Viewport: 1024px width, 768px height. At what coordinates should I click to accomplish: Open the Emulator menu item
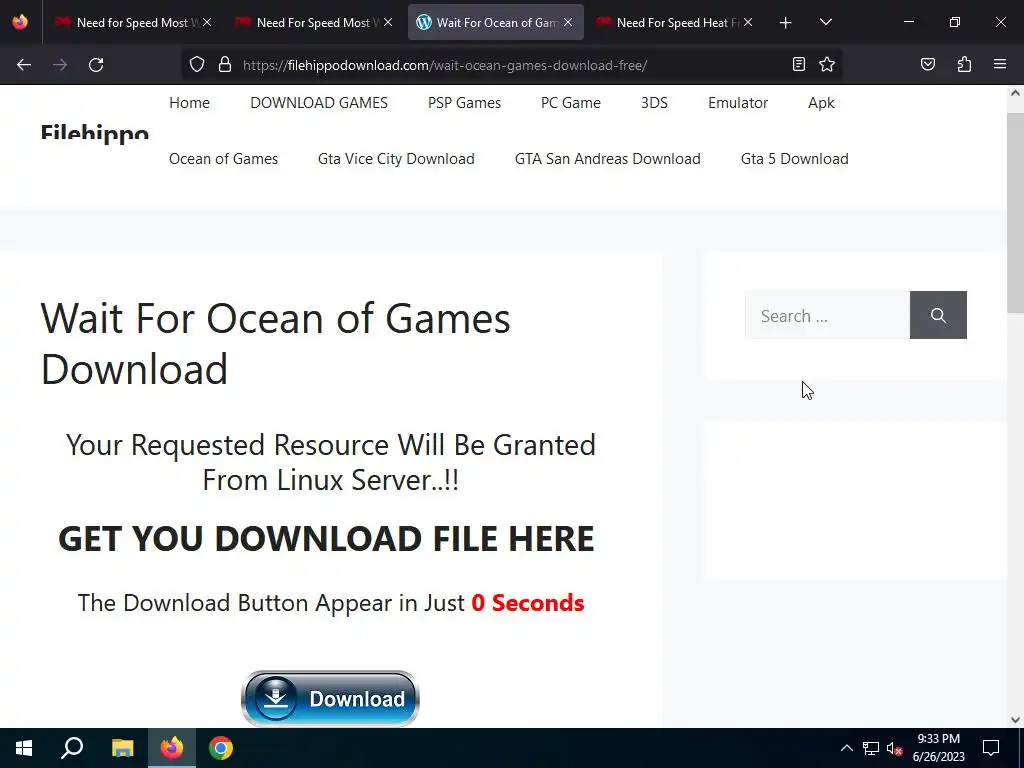[x=738, y=103]
